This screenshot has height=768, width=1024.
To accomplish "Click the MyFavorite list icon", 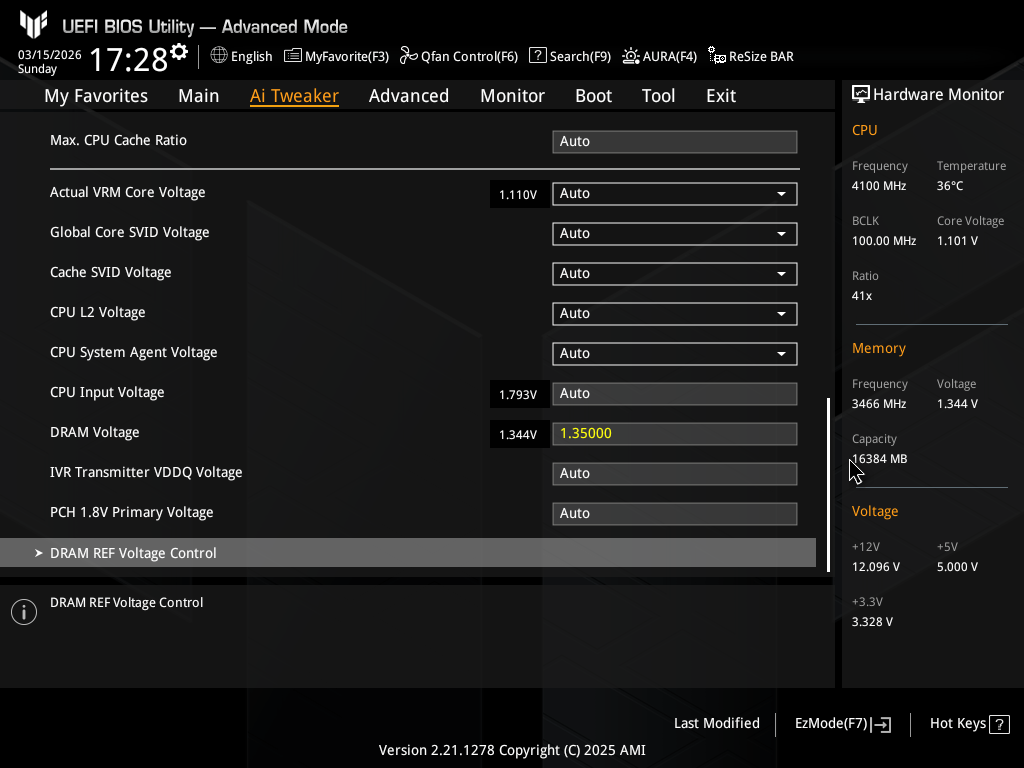I will click(x=293, y=56).
